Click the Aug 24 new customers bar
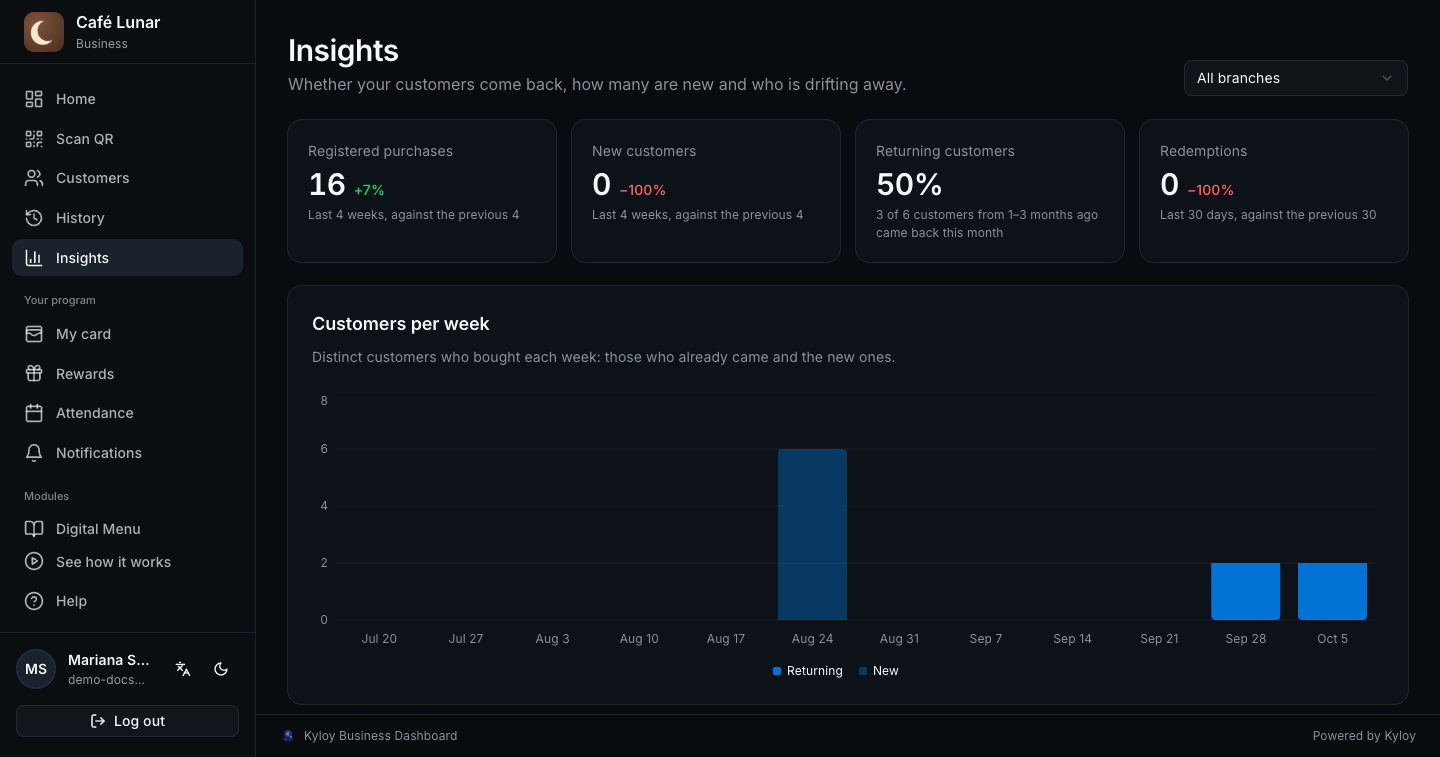This screenshot has width=1440, height=757. click(x=812, y=534)
